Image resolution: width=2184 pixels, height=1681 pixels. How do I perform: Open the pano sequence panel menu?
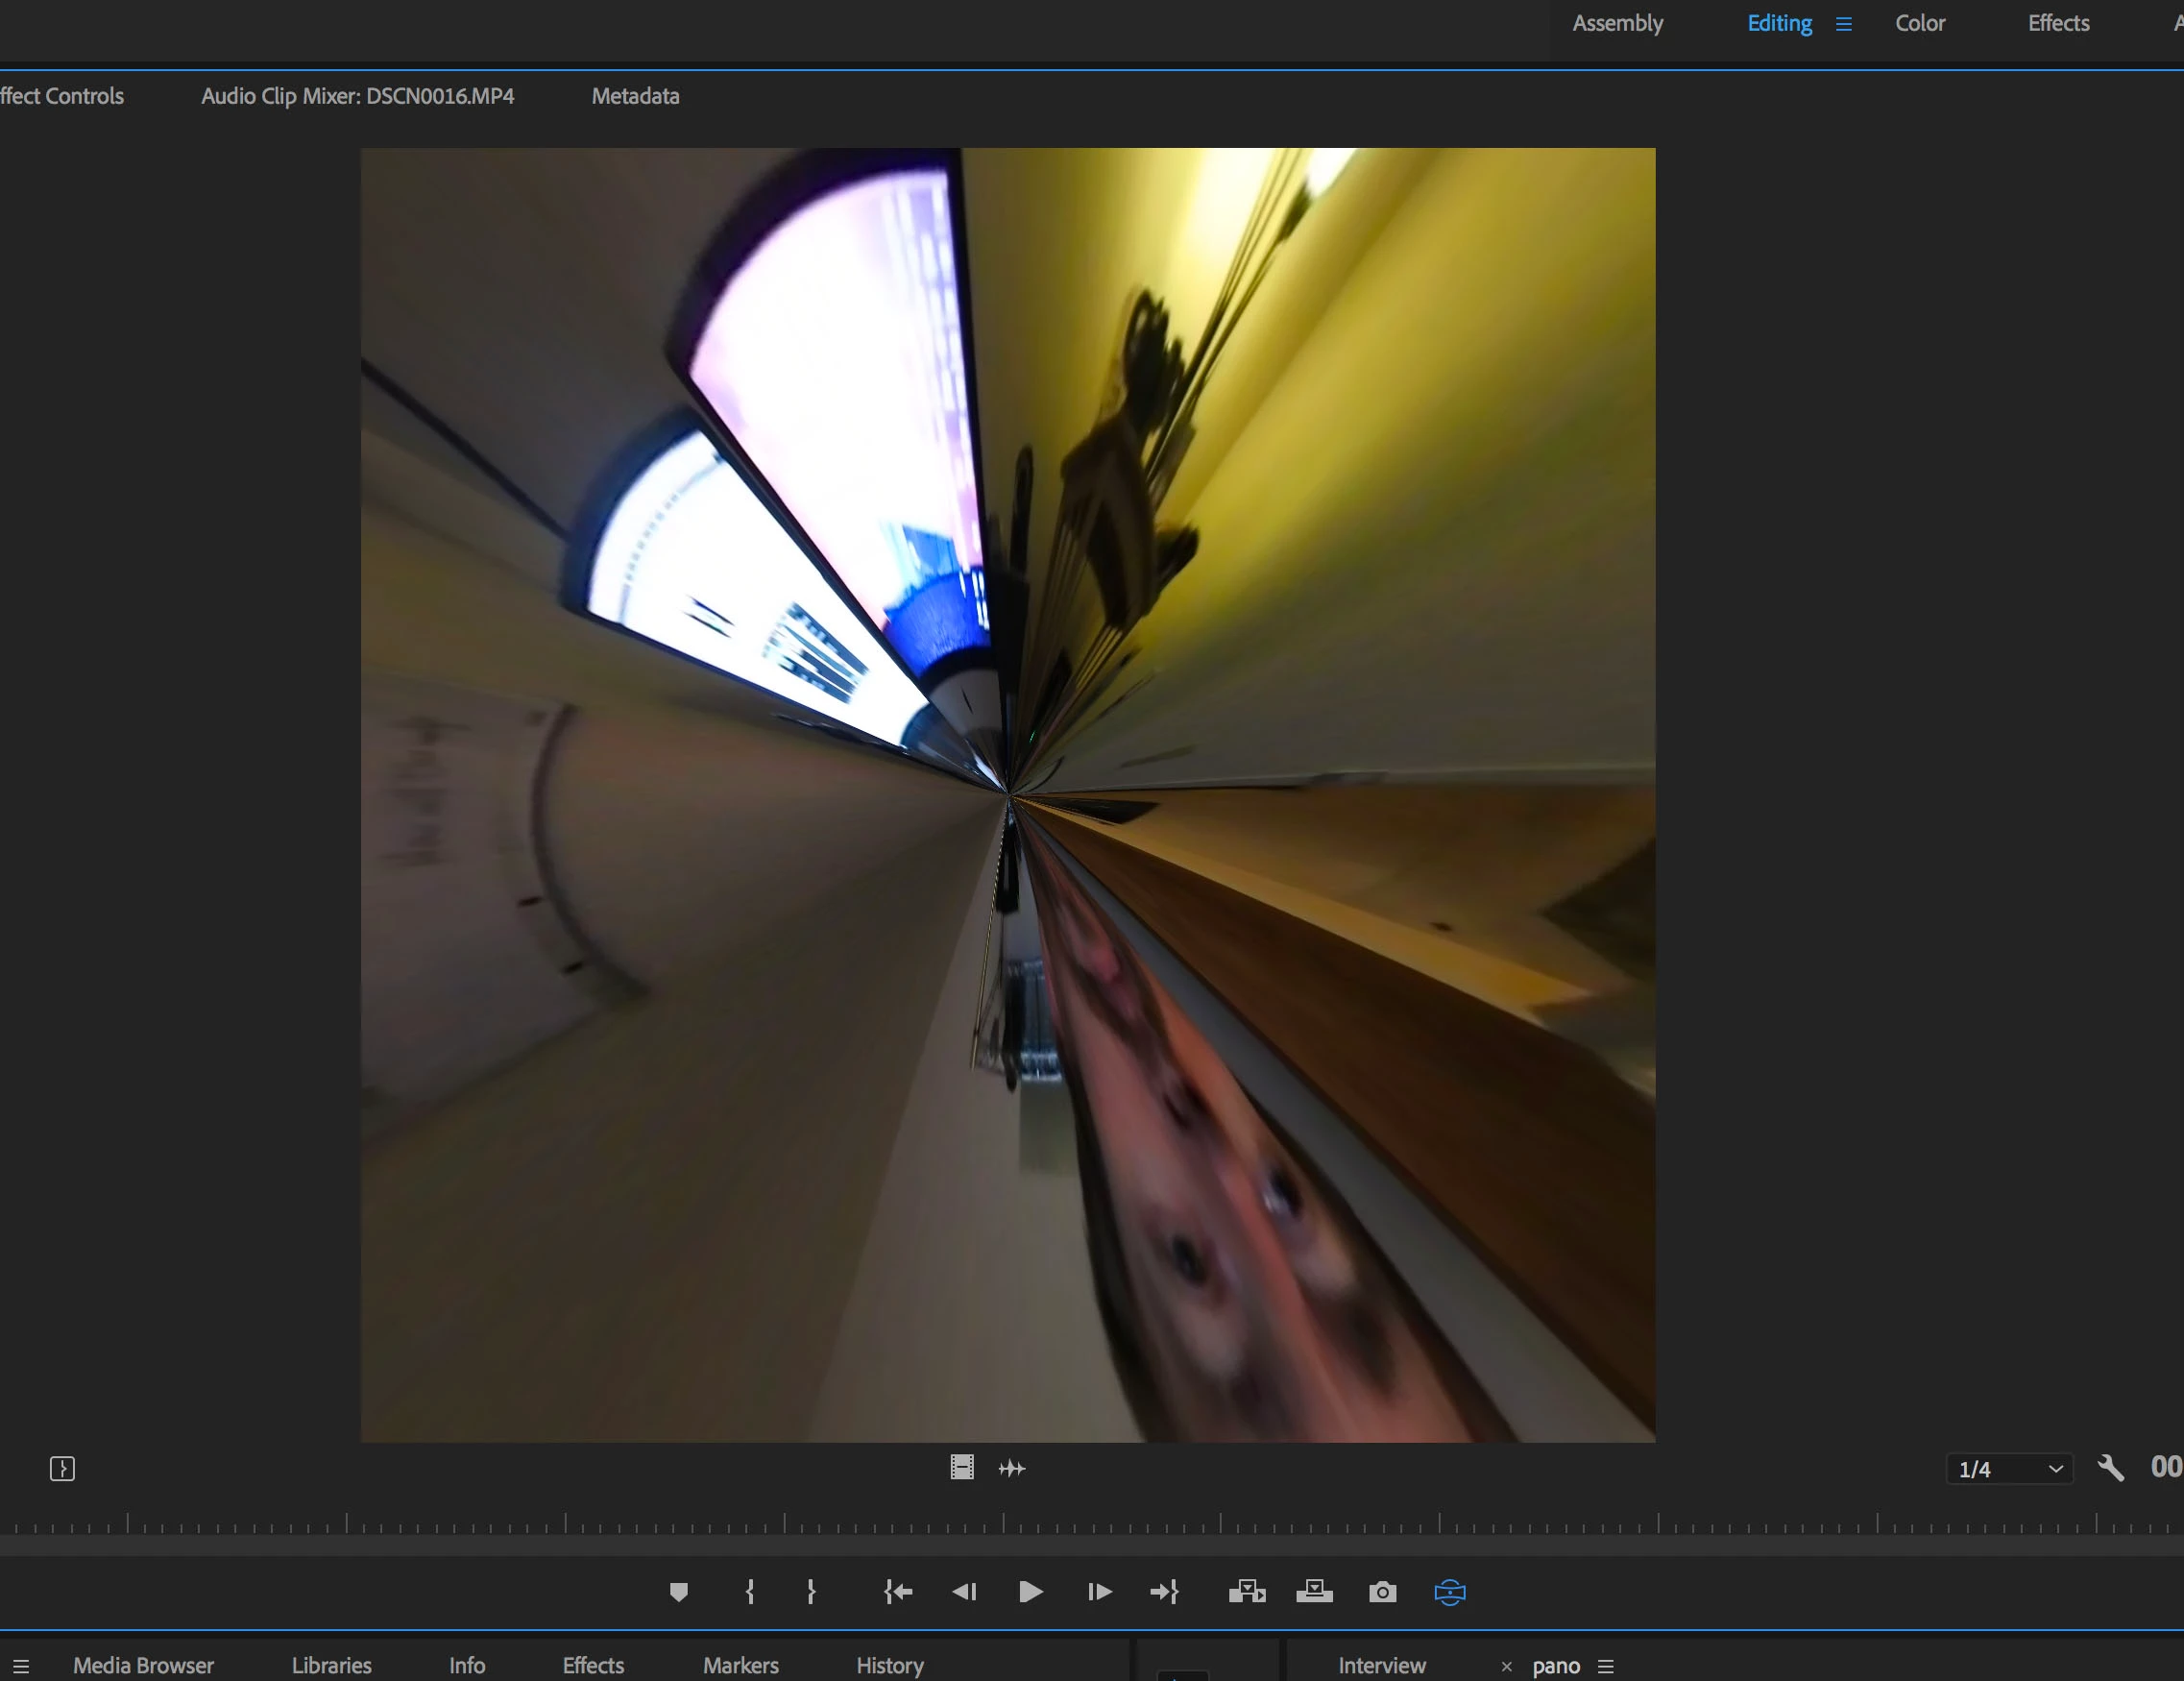[x=1606, y=1666]
